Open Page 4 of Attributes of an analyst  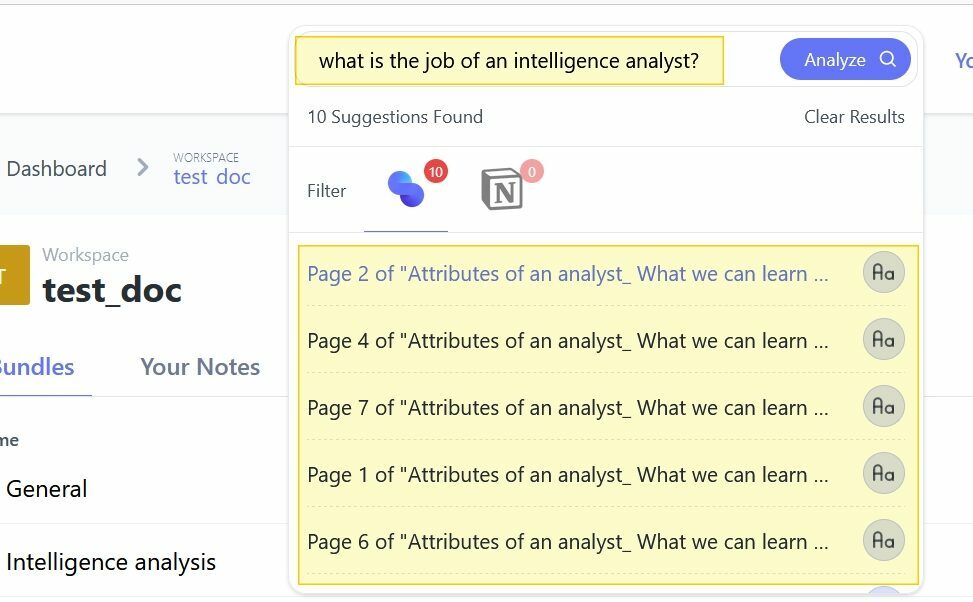tap(568, 341)
